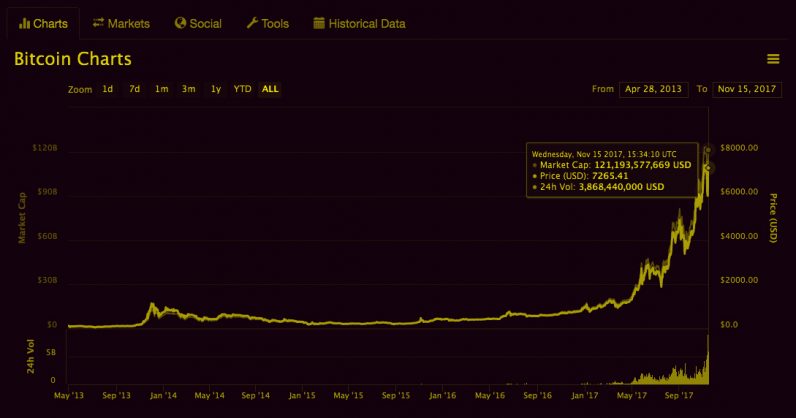Choose the YTD zoom option
796x418 pixels.
[242, 89]
